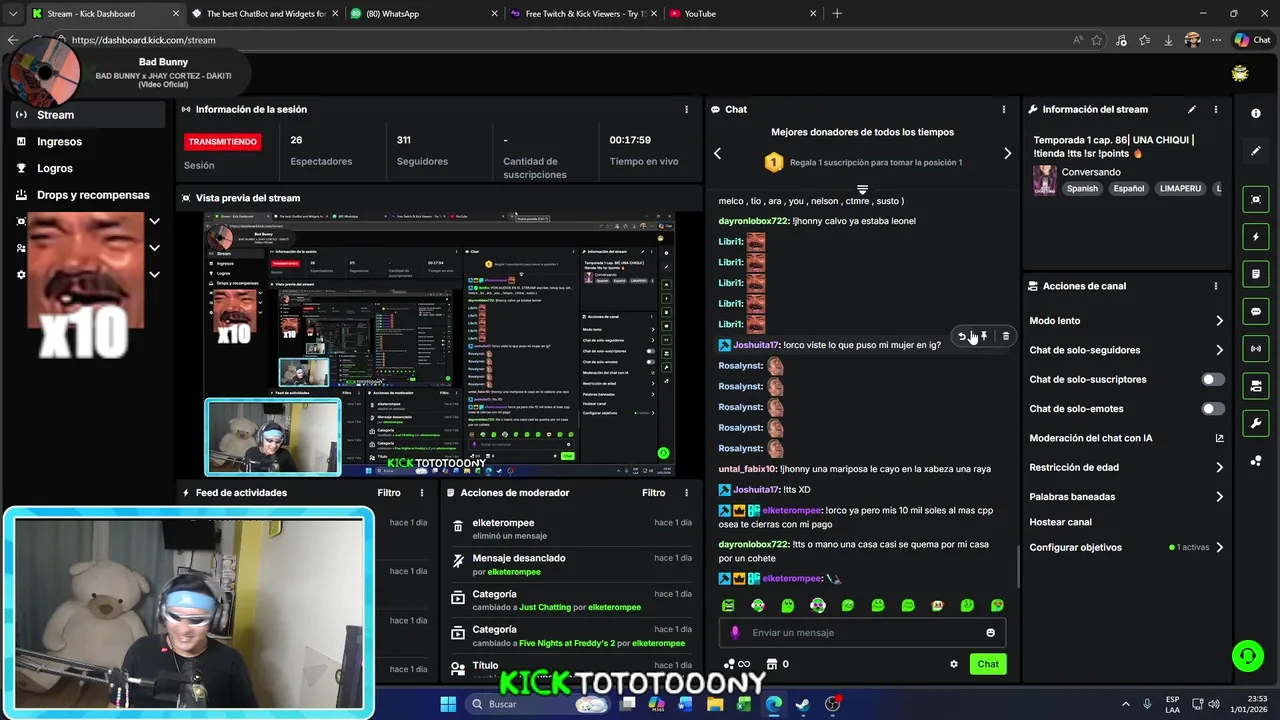1280x720 pixels.
Task: Click the Spanish tag chip
Action: 1082,188
